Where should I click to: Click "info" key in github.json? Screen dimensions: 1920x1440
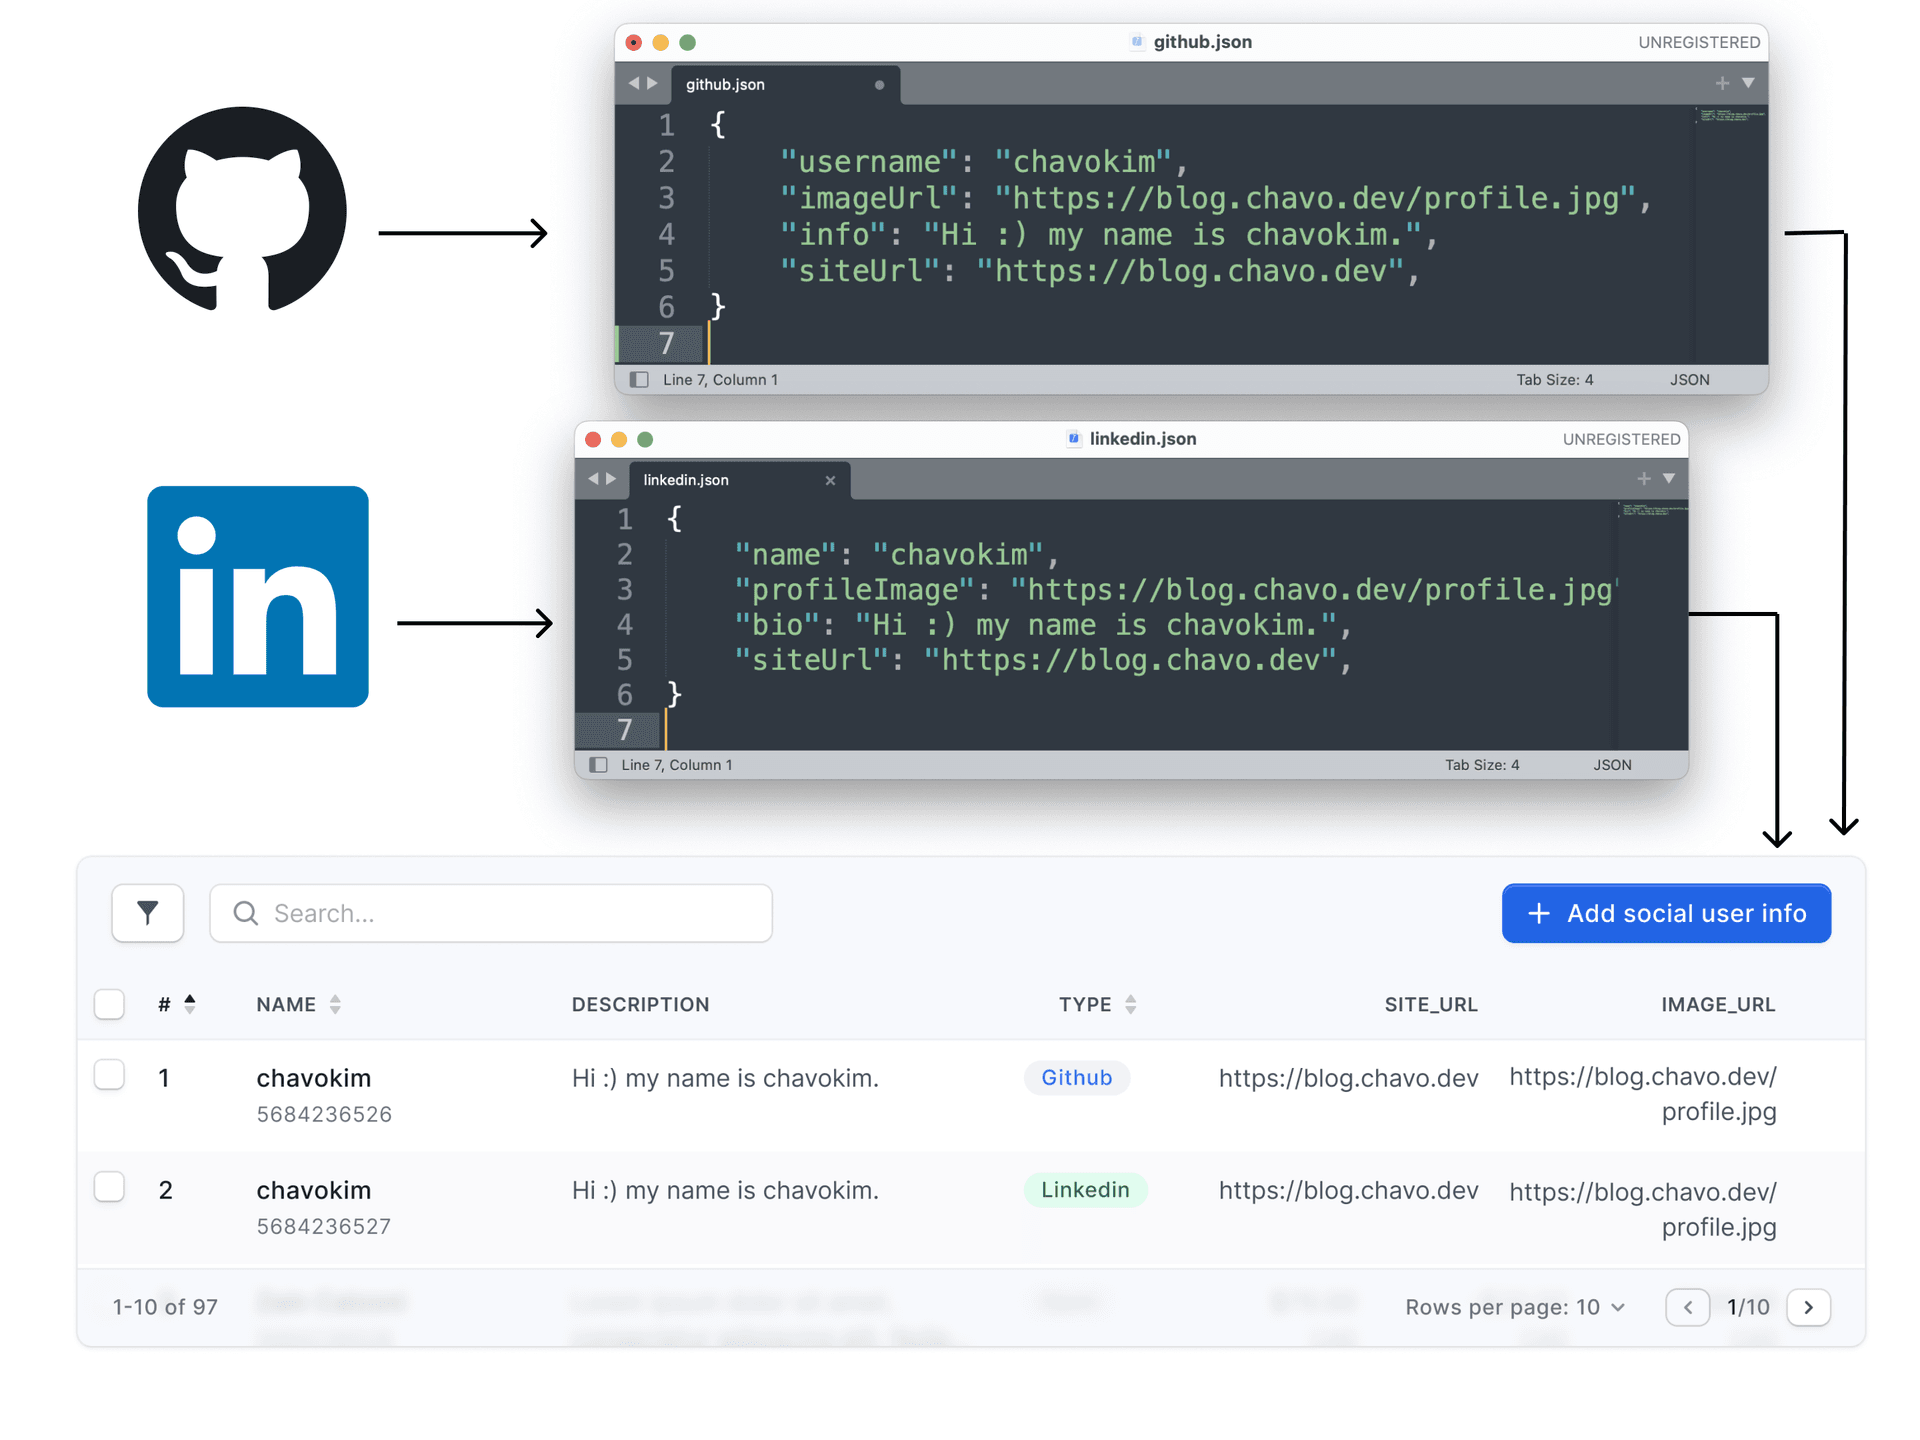click(833, 235)
